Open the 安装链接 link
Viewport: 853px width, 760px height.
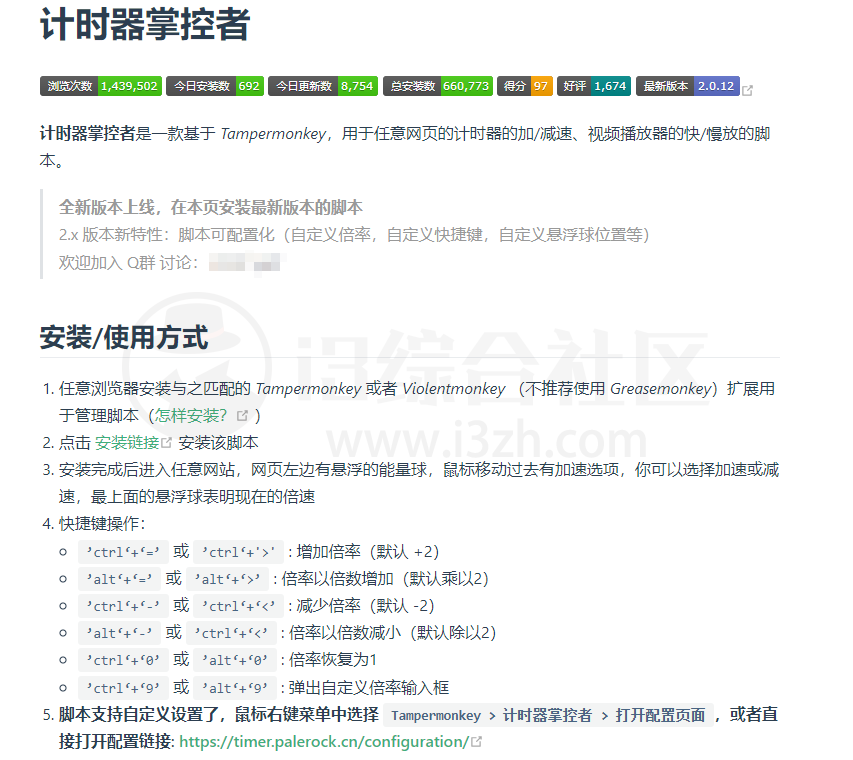(x=127, y=443)
